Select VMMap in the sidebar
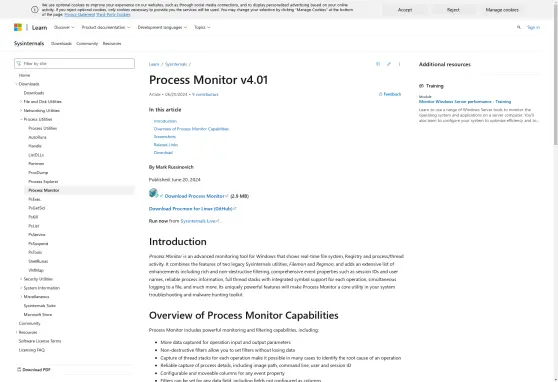This screenshot has width=558, height=382. 36,270
